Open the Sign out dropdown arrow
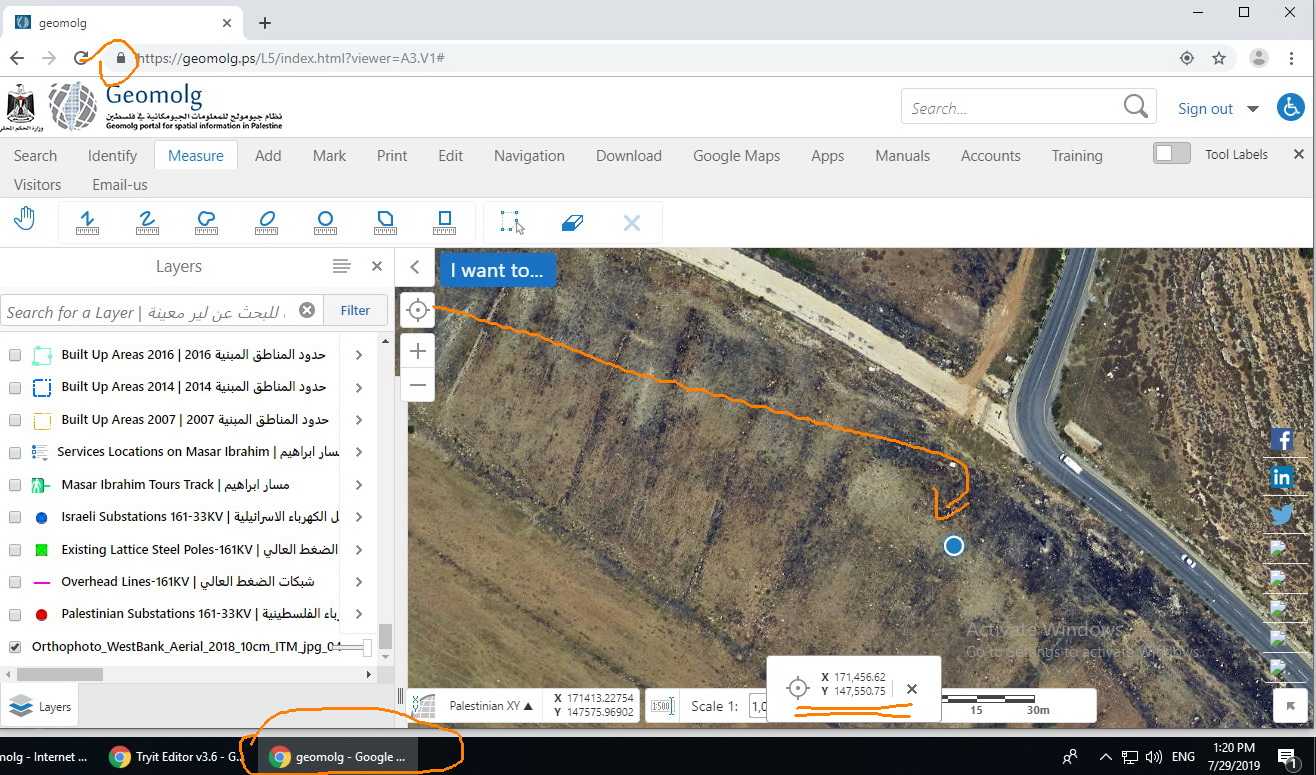1316x775 pixels. tap(1253, 109)
